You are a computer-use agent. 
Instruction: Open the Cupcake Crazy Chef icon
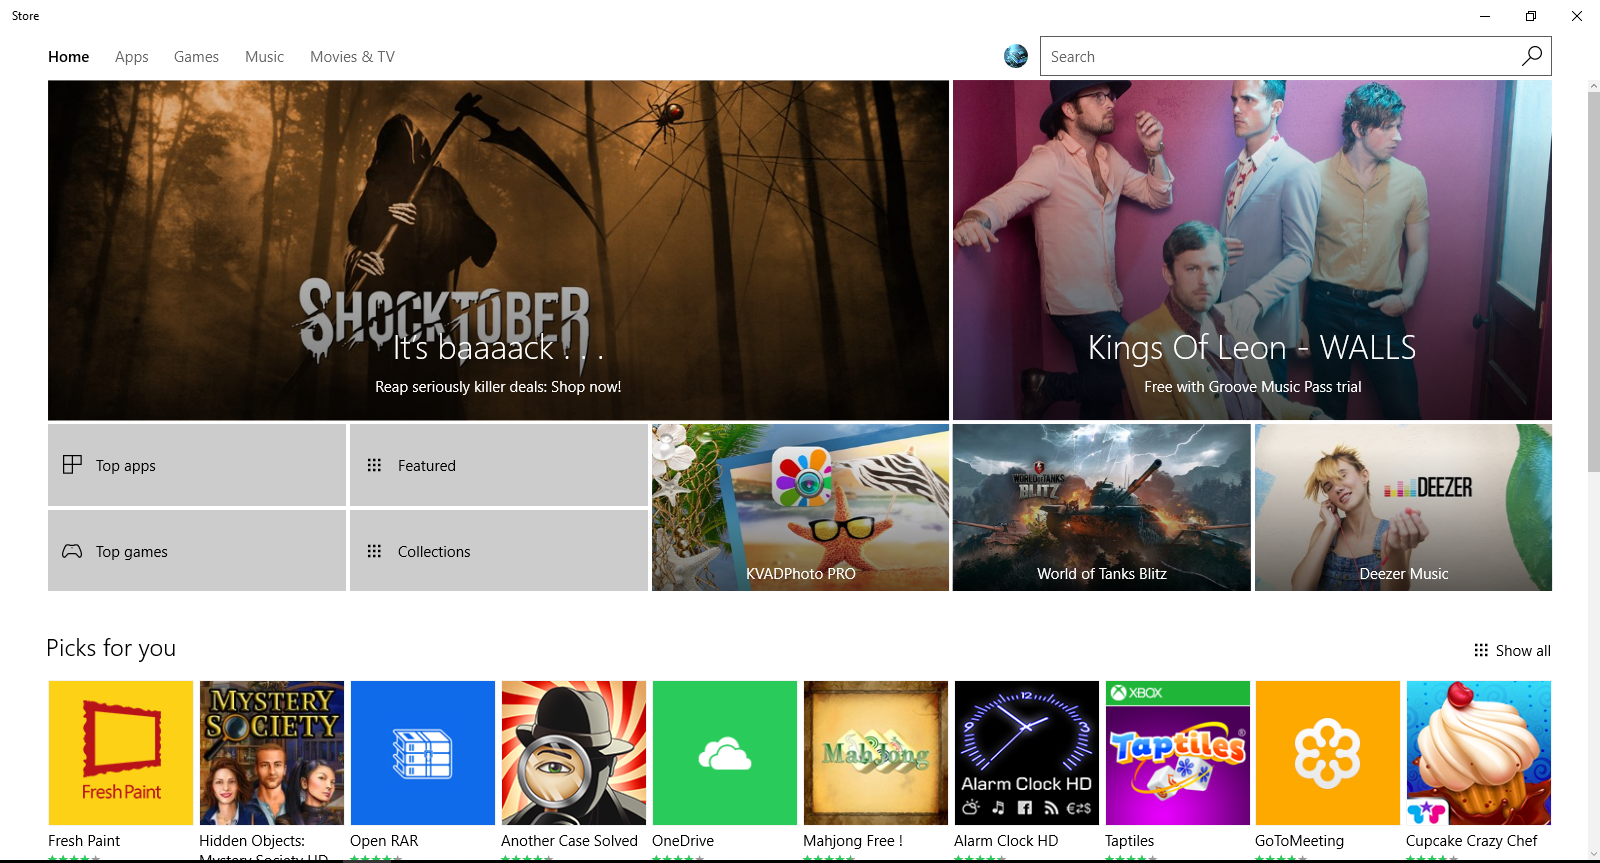tap(1478, 753)
